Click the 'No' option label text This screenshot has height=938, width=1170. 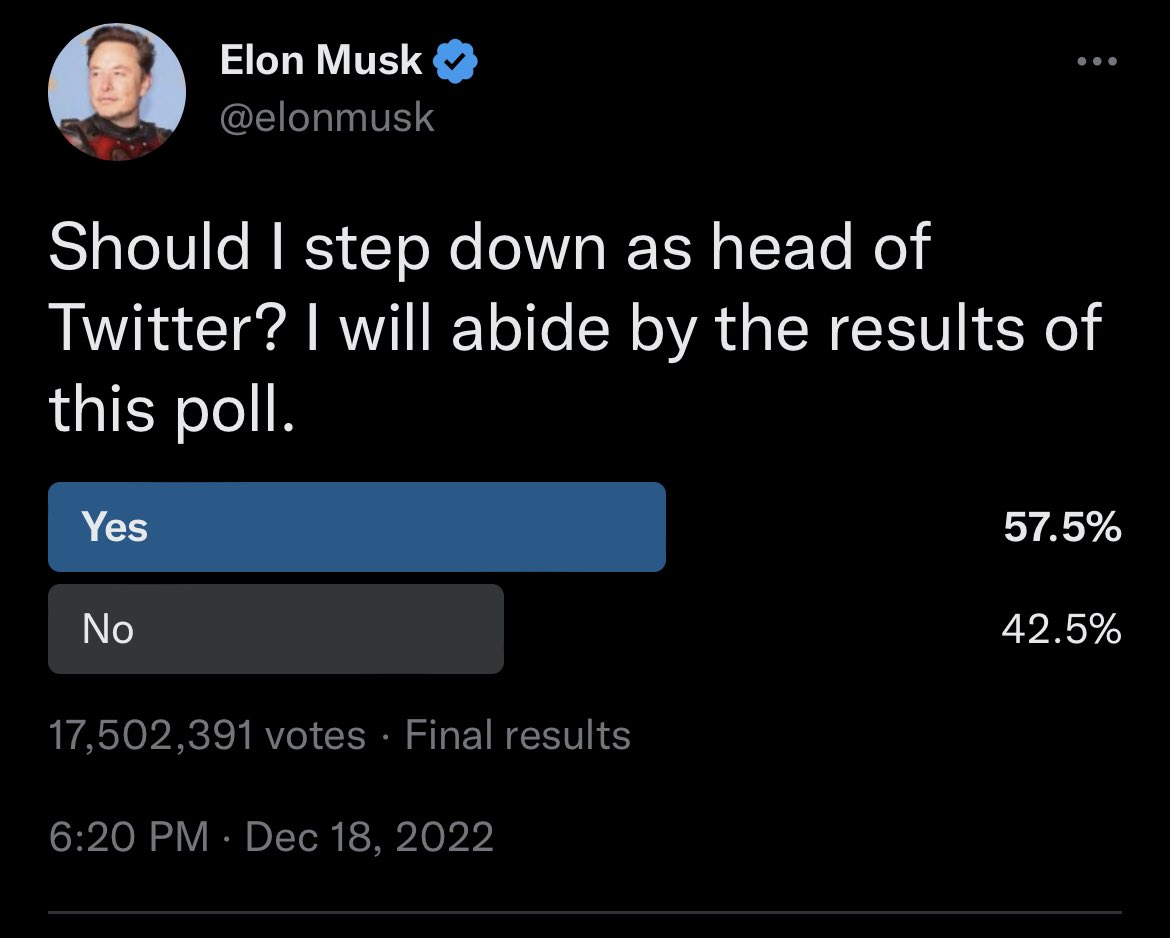pos(108,629)
